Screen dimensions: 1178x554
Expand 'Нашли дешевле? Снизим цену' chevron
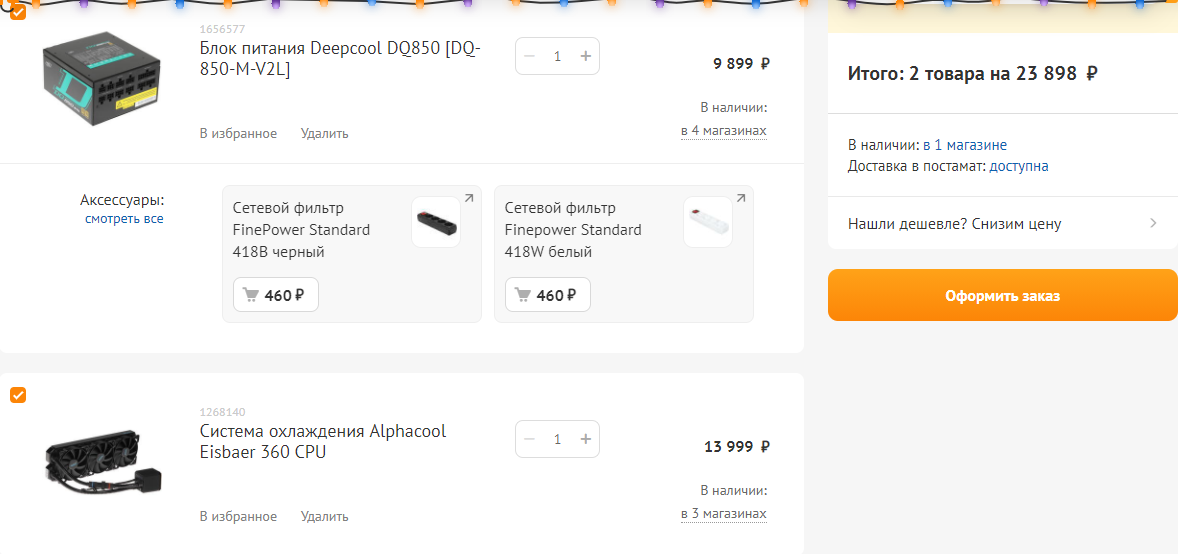tap(1153, 223)
